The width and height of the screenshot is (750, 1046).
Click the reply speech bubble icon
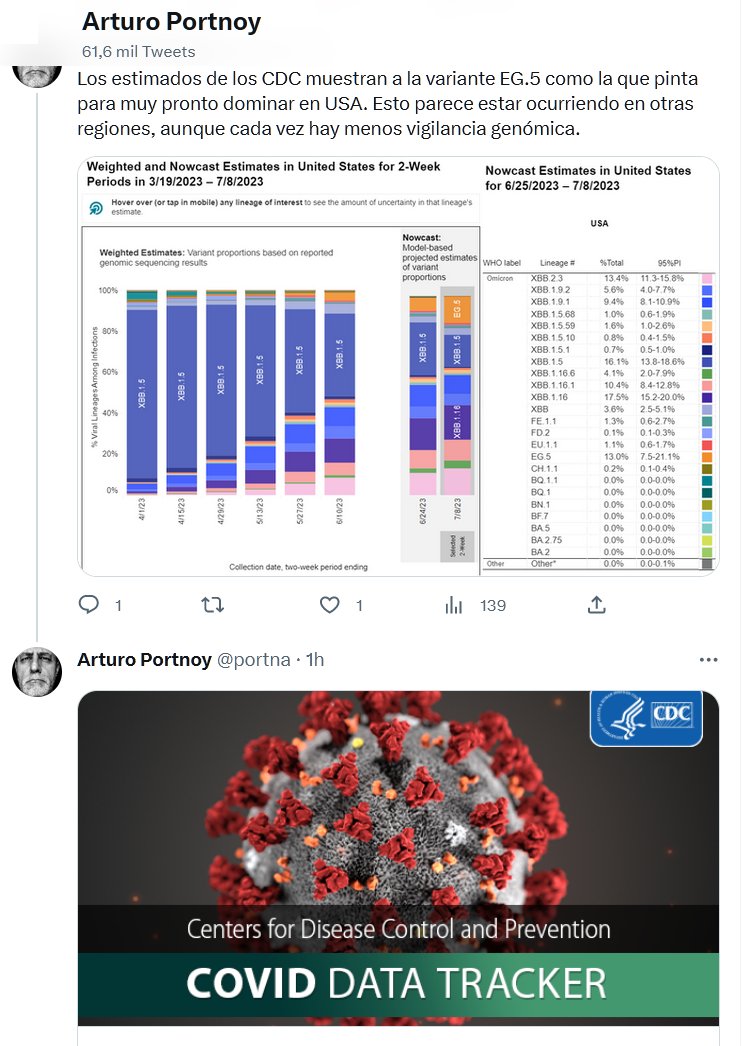(x=89, y=605)
